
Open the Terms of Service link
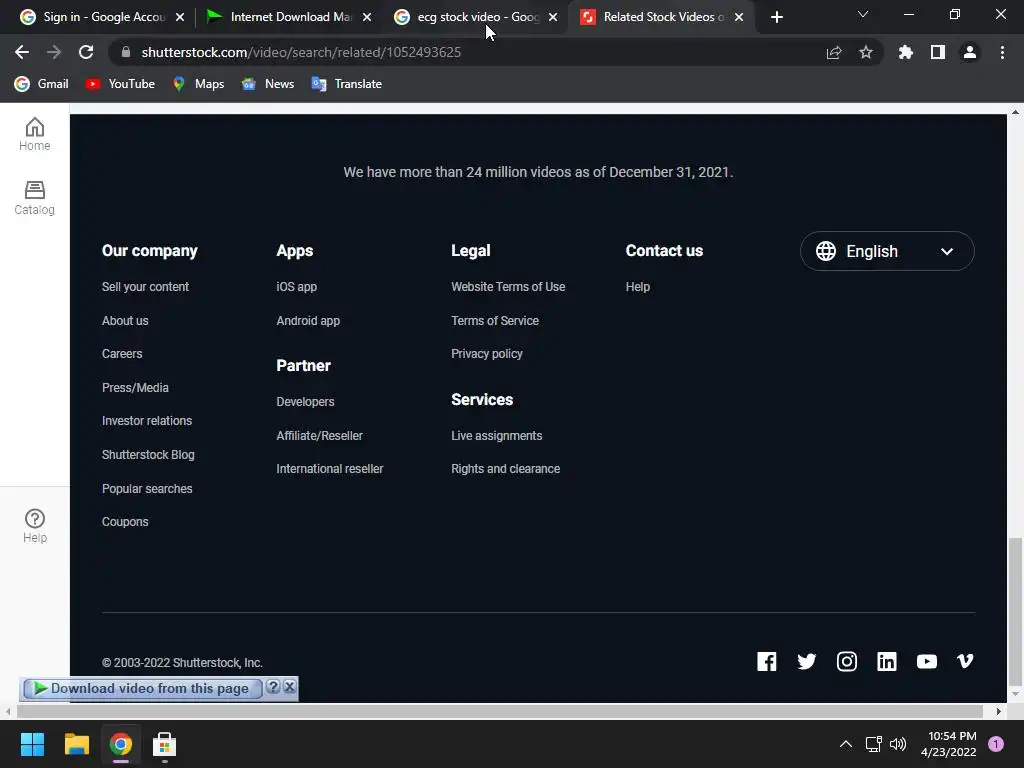coord(495,321)
